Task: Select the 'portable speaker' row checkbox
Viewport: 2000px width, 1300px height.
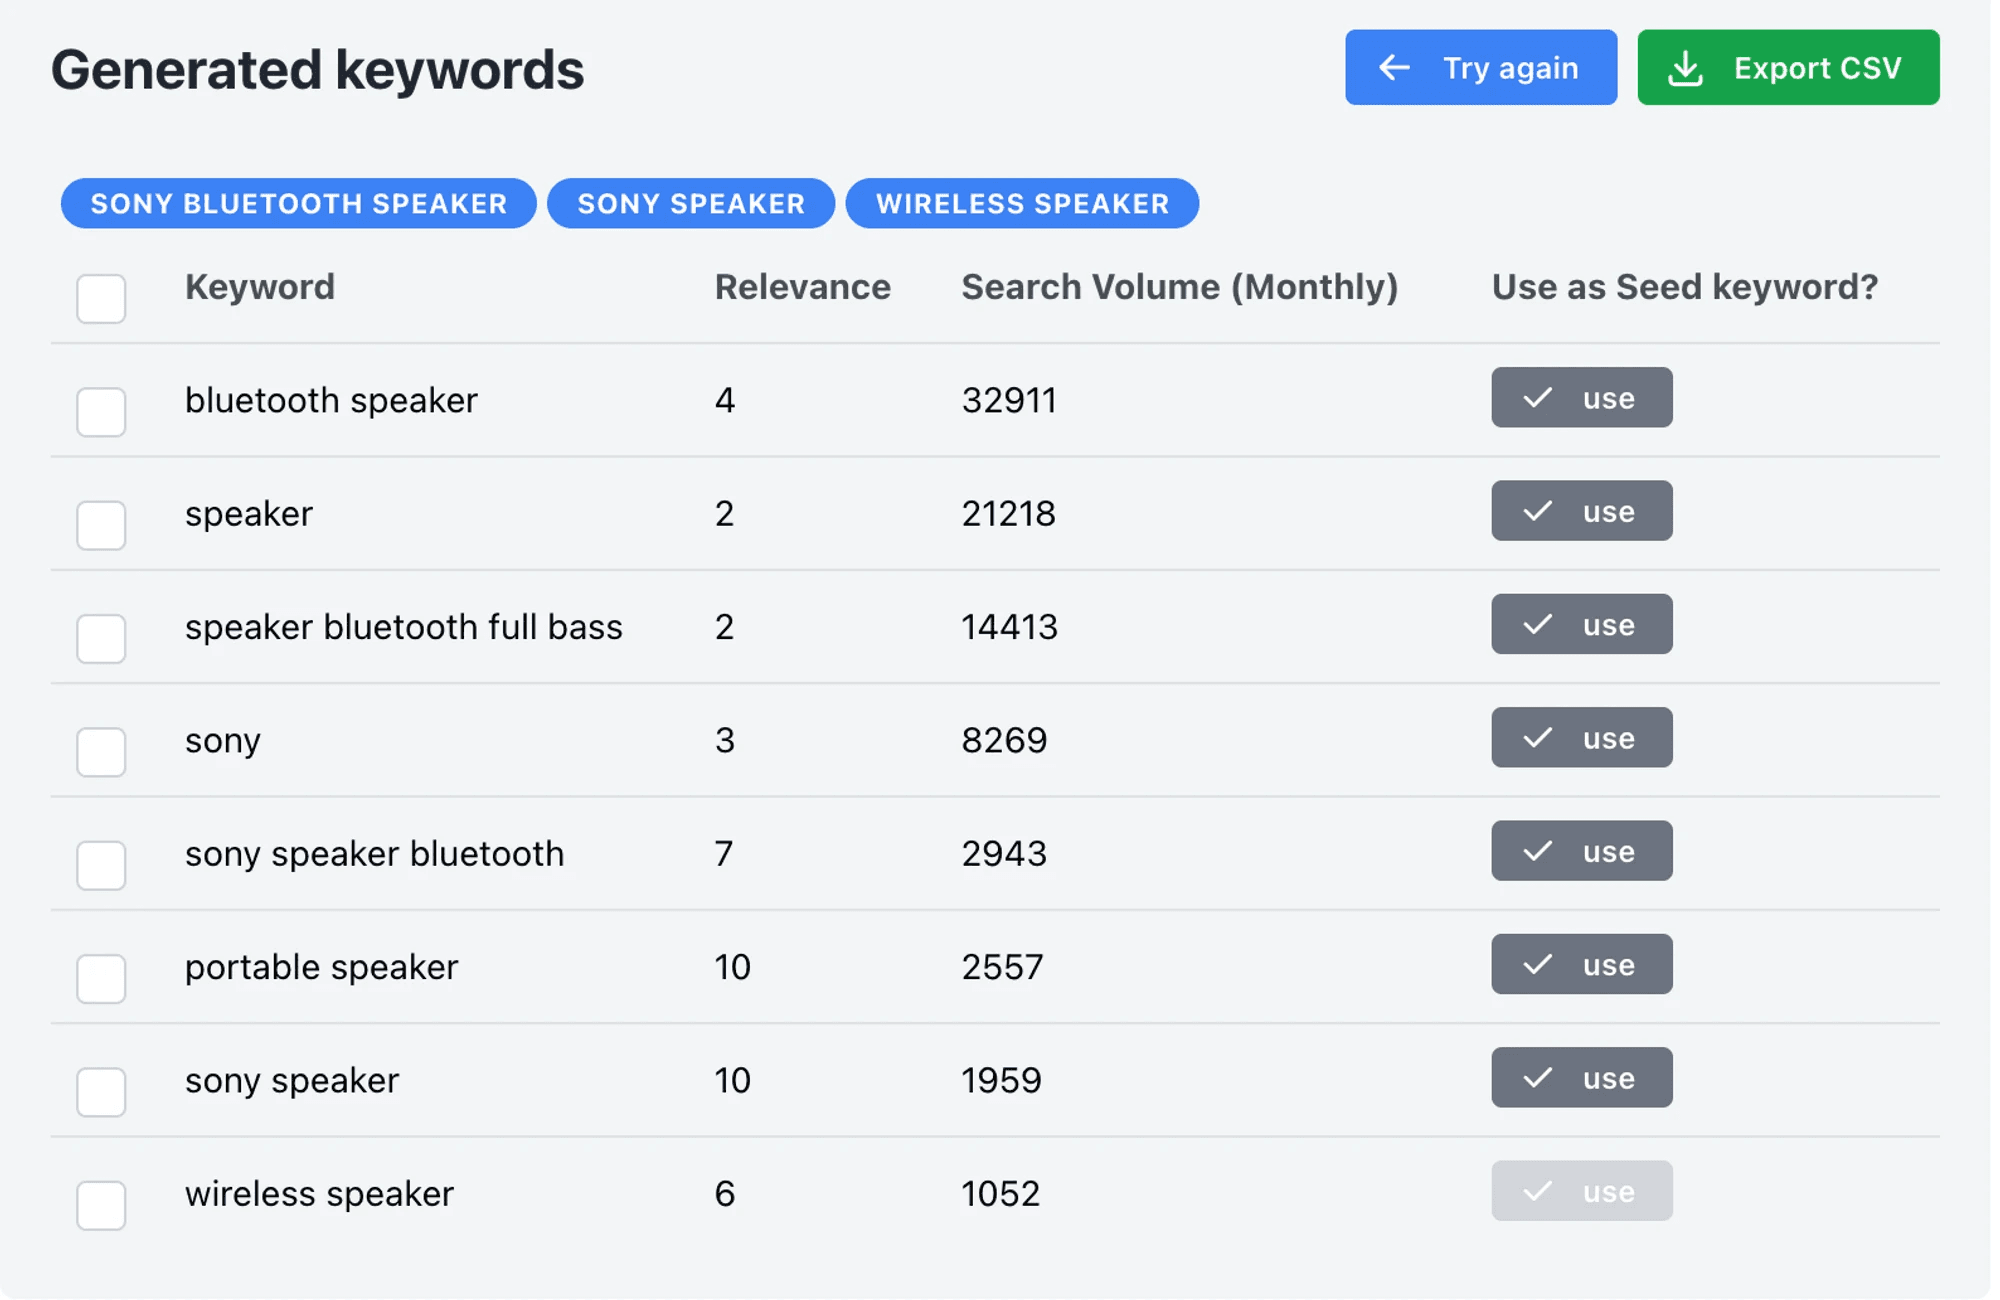Action: pos(101,978)
